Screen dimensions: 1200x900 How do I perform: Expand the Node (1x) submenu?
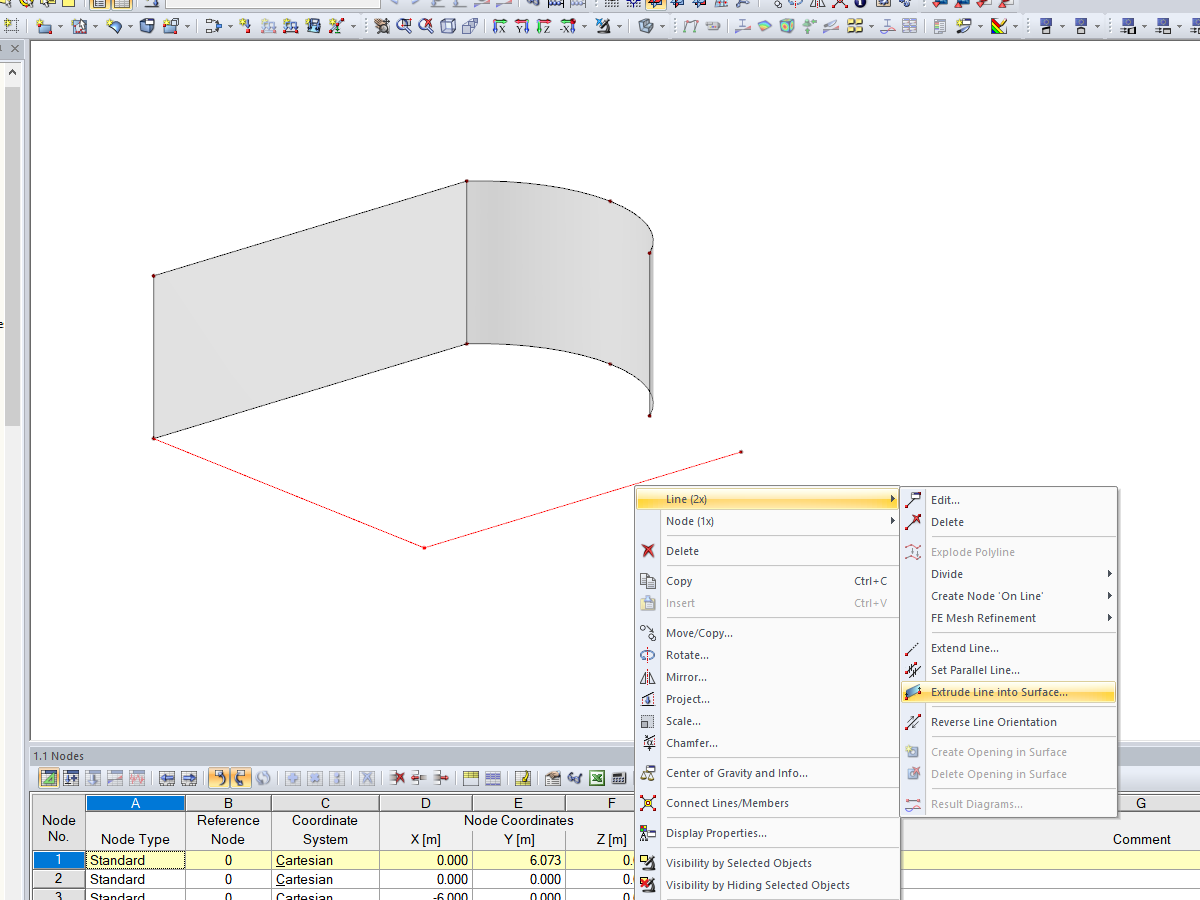[x=767, y=520]
